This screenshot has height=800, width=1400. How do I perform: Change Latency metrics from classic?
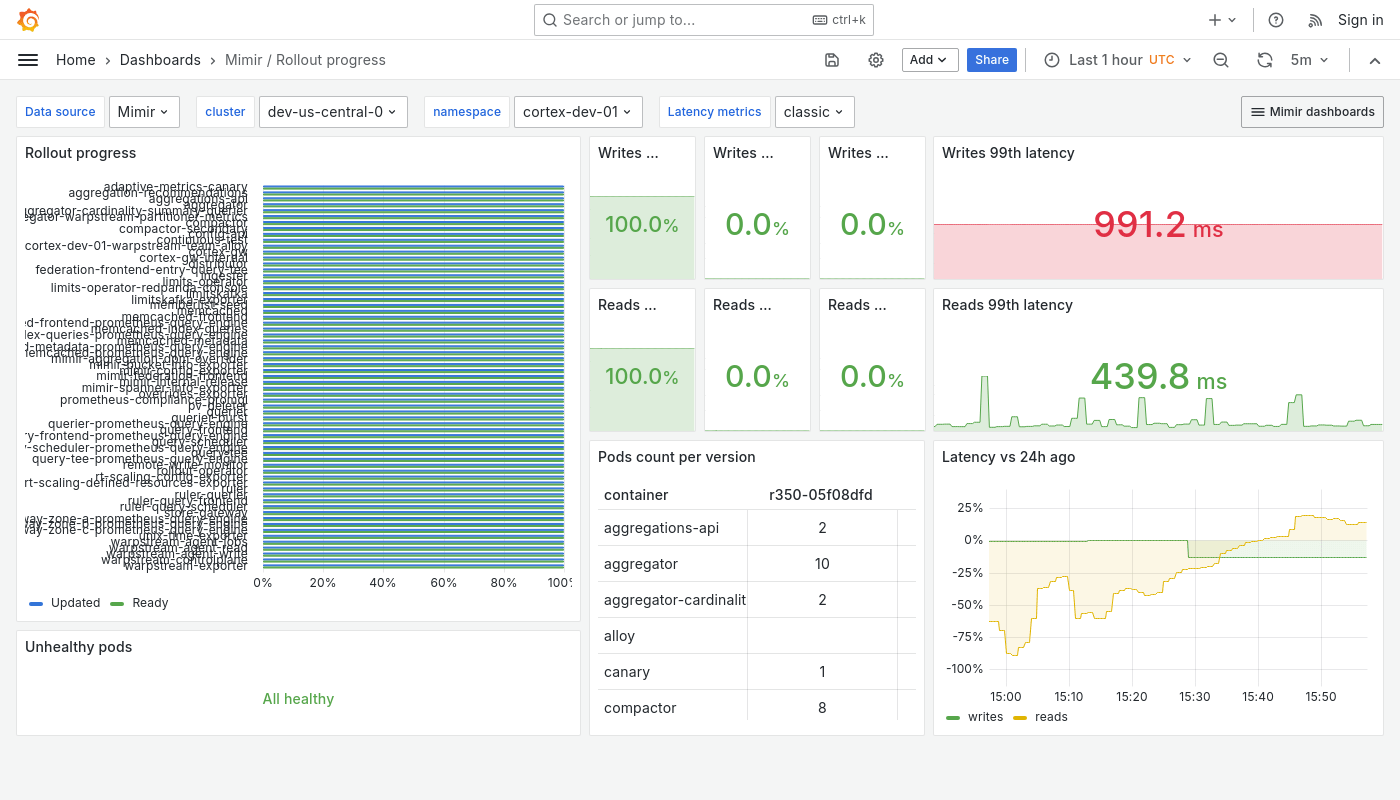(814, 112)
